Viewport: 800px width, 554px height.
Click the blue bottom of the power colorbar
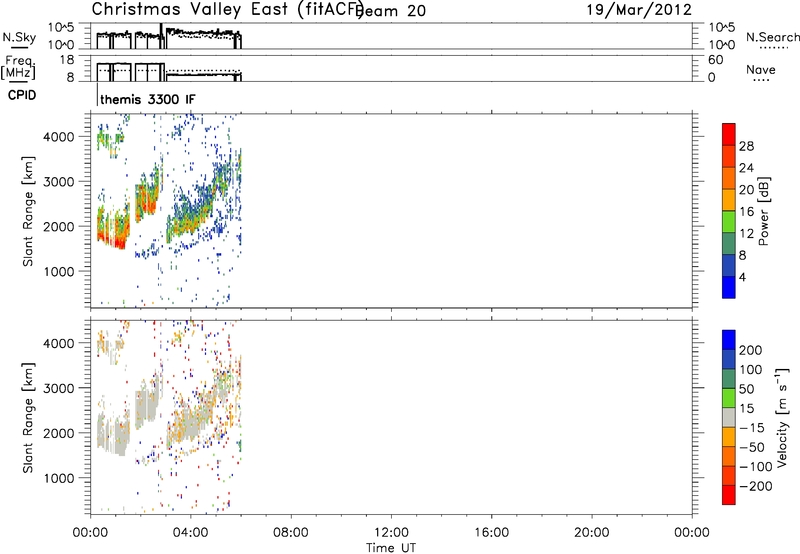[729, 287]
